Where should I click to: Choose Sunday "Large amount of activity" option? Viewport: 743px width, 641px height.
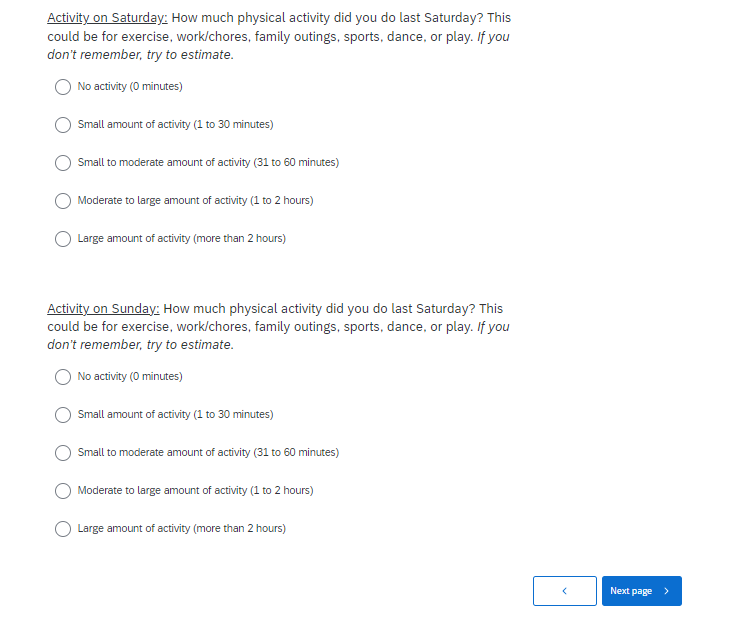(x=63, y=529)
